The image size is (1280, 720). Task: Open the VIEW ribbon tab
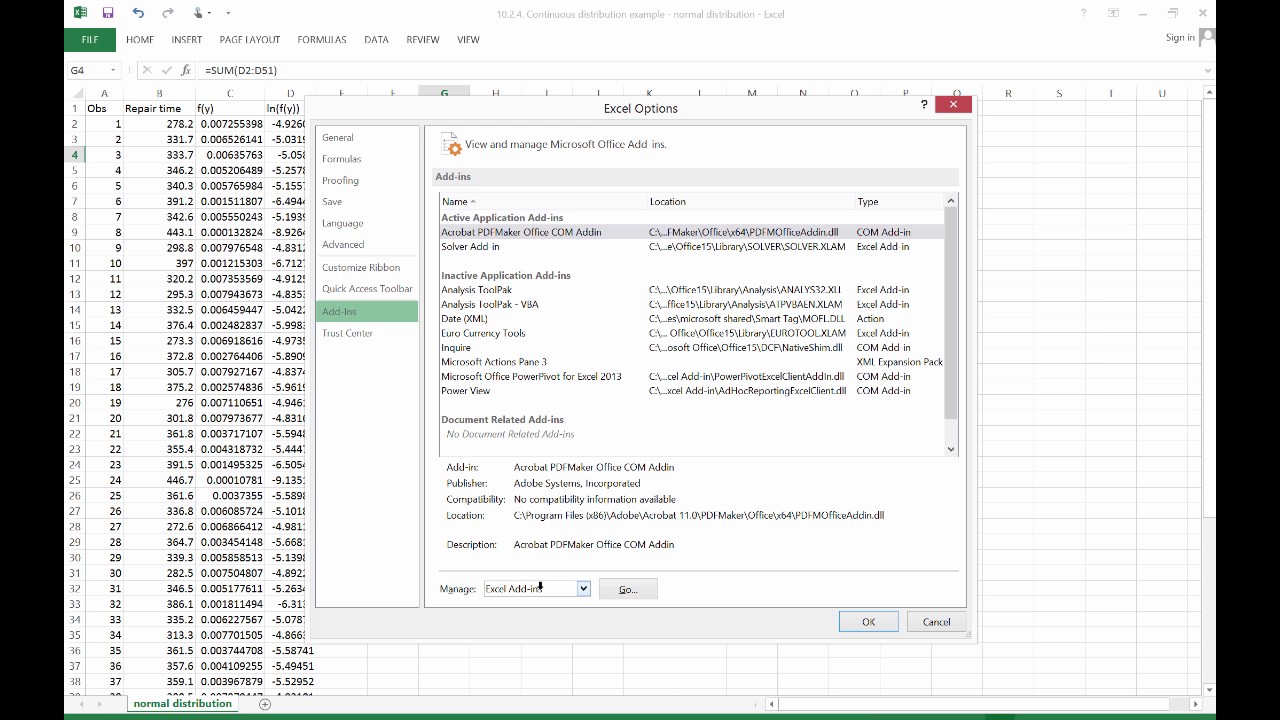click(468, 40)
